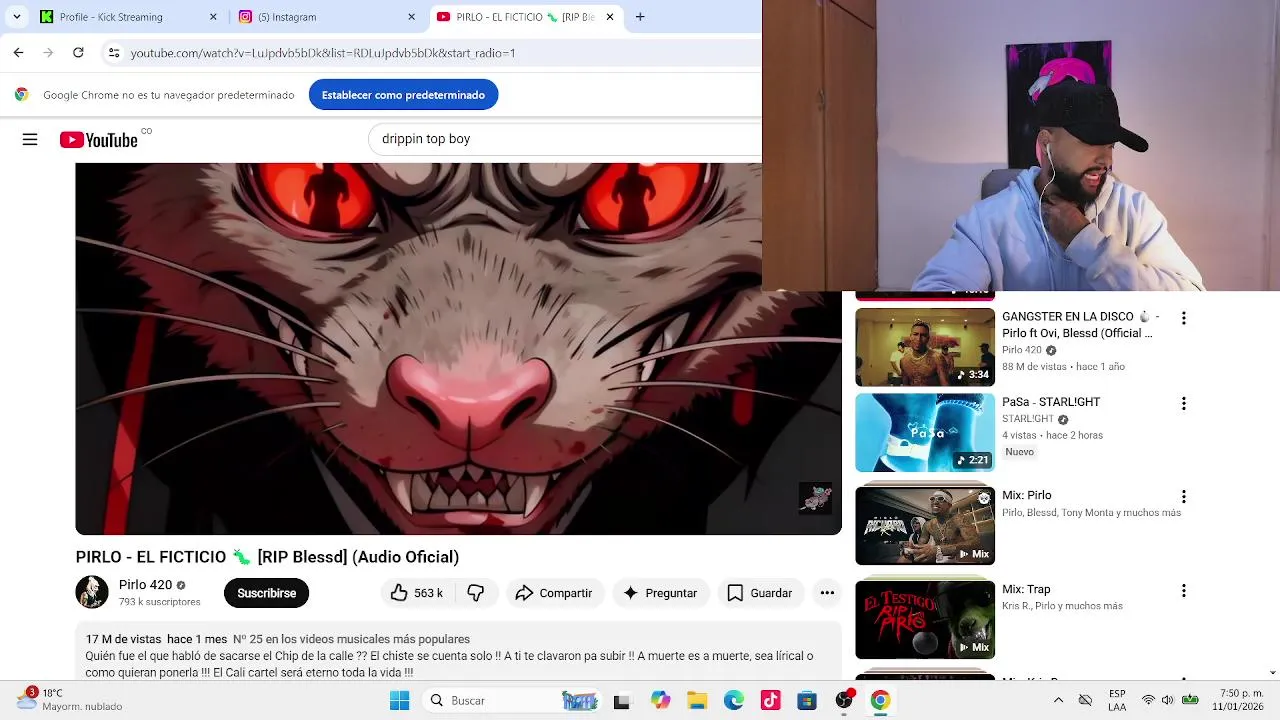This screenshot has width=1280, height=720.
Task: Save the video with Guardar
Action: [x=760, y=593]
